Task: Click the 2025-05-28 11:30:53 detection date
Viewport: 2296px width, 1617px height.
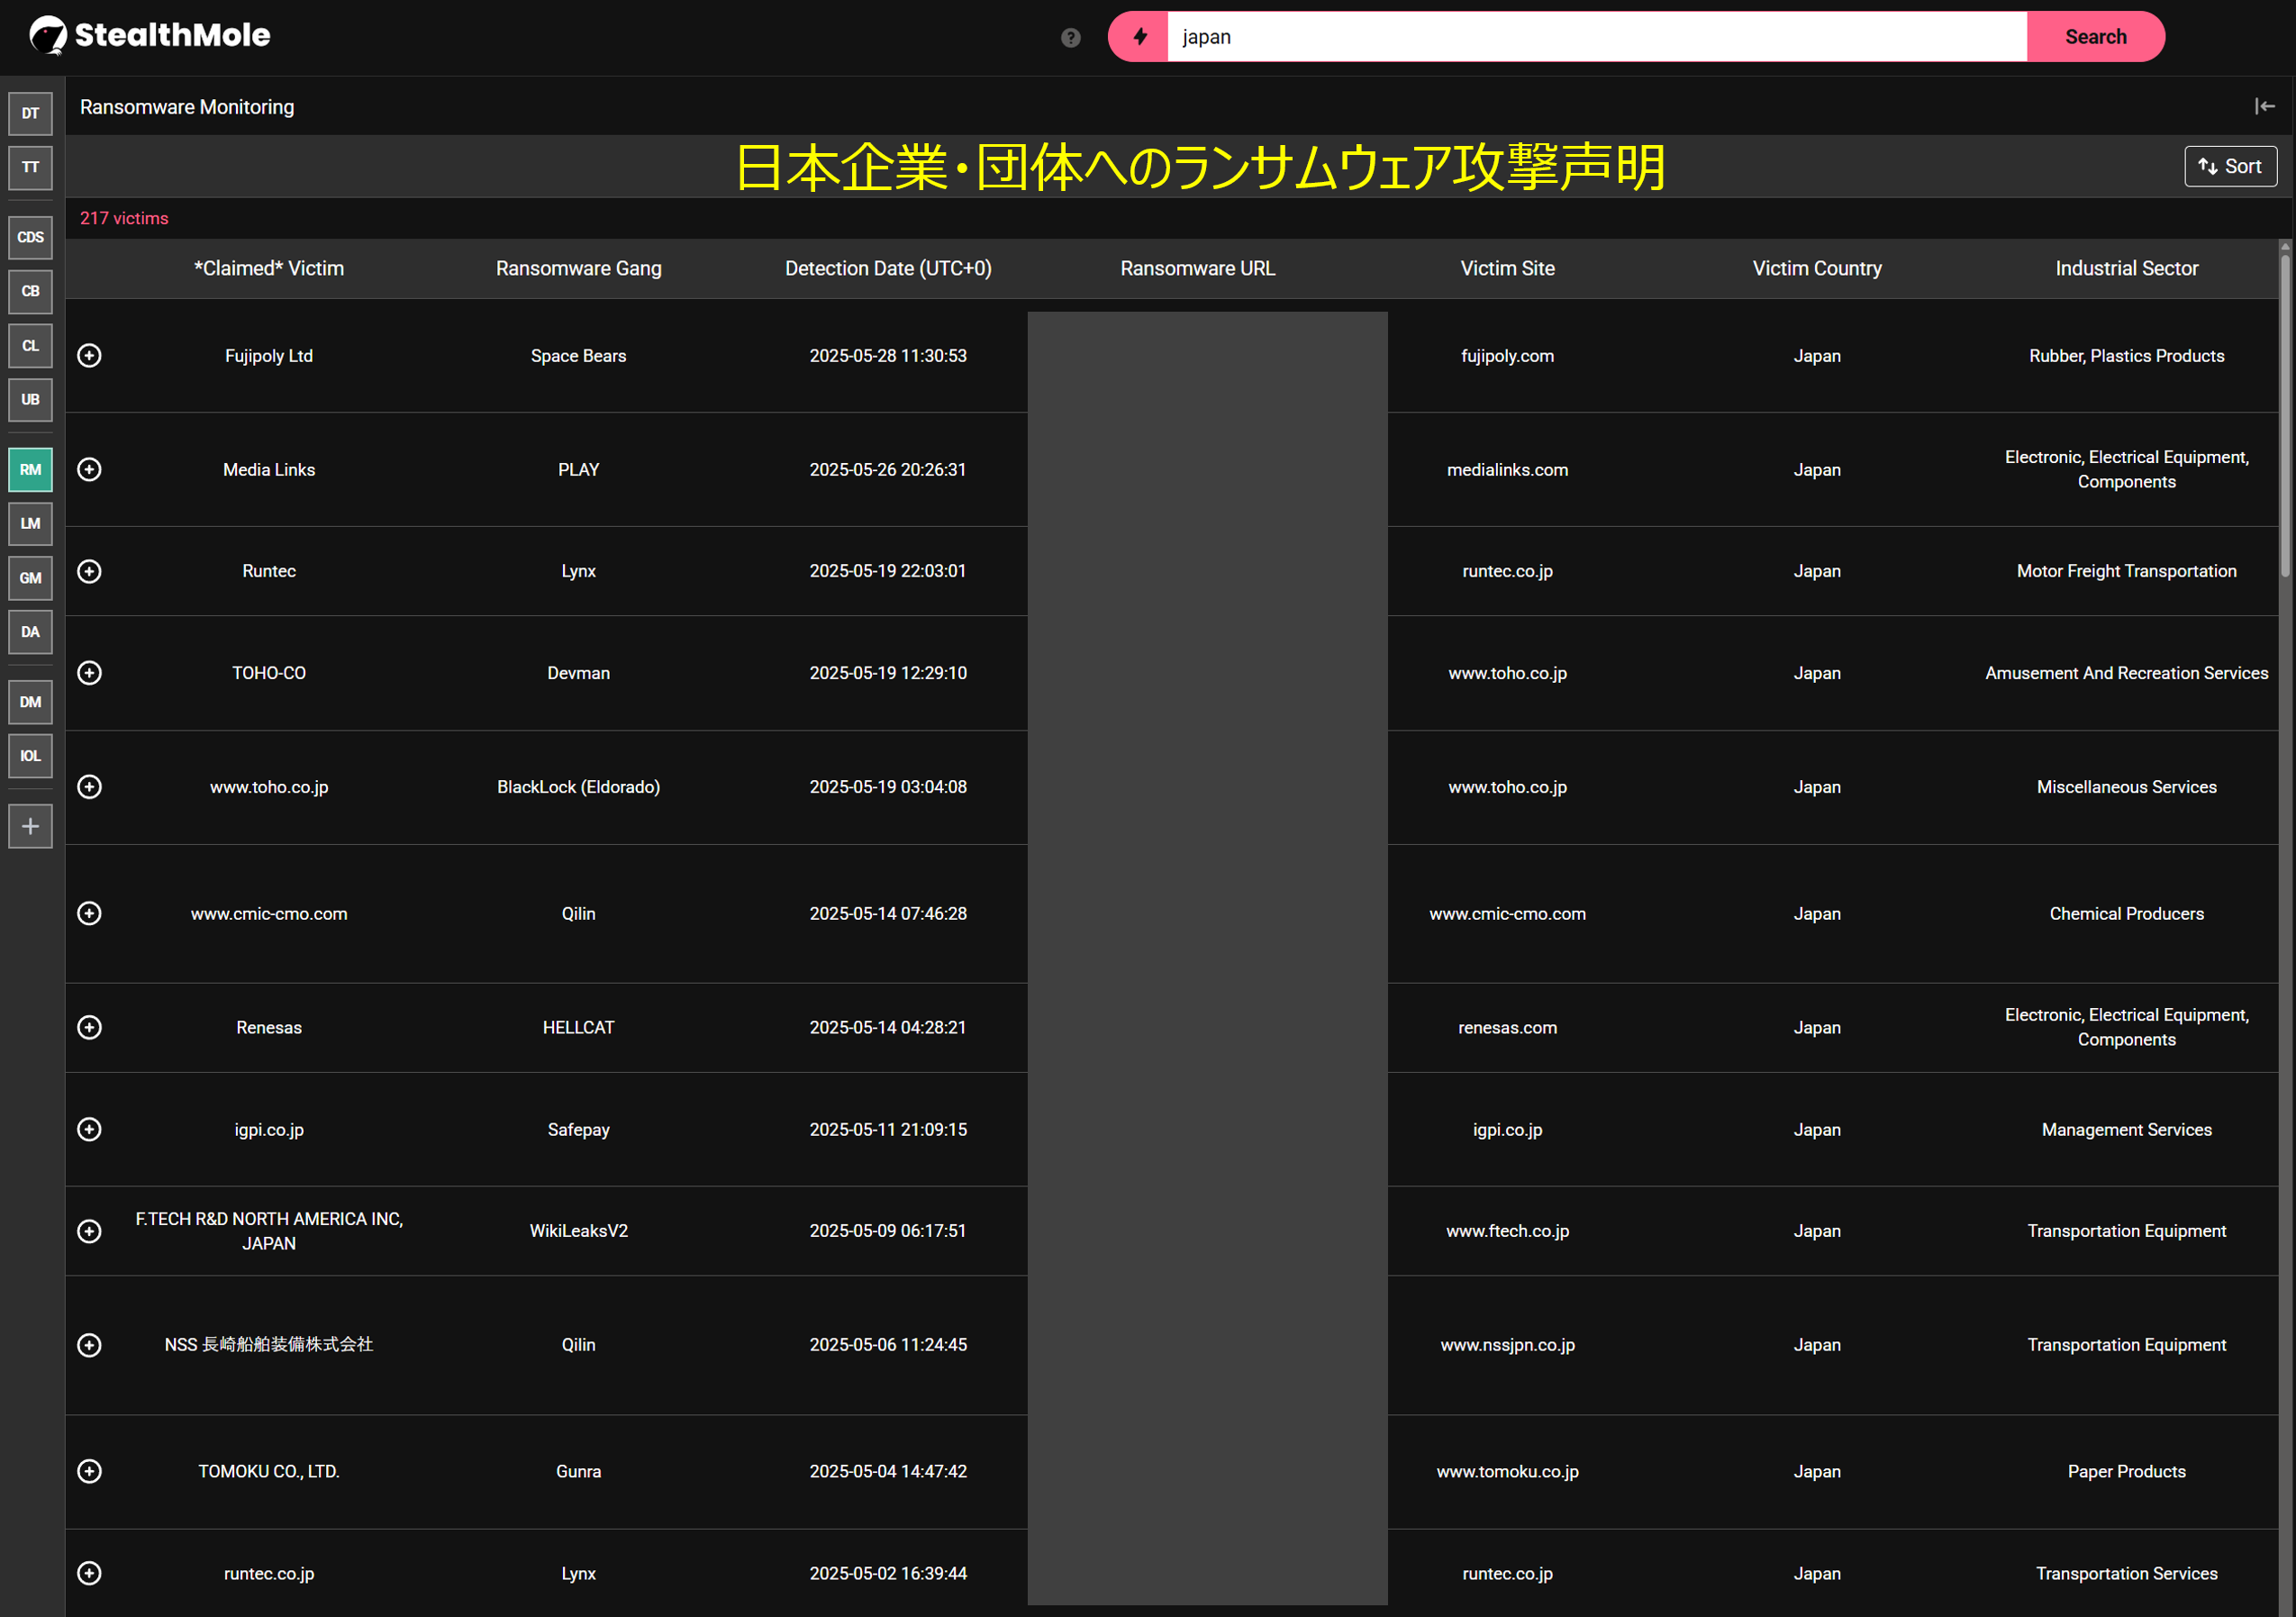Action: pyautogui.click(x=888, y=356)
